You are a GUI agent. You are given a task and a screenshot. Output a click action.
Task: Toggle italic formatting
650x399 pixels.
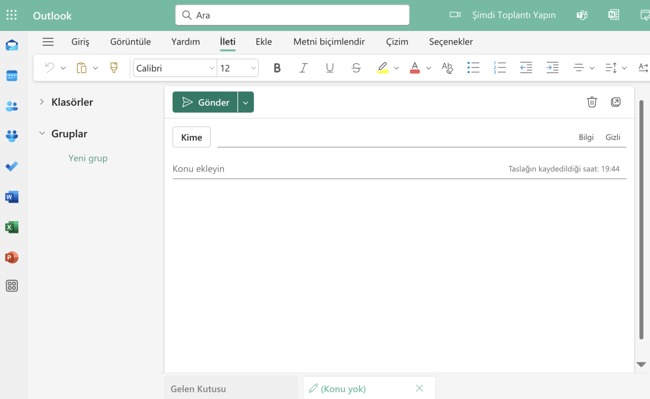pos(303,68)
